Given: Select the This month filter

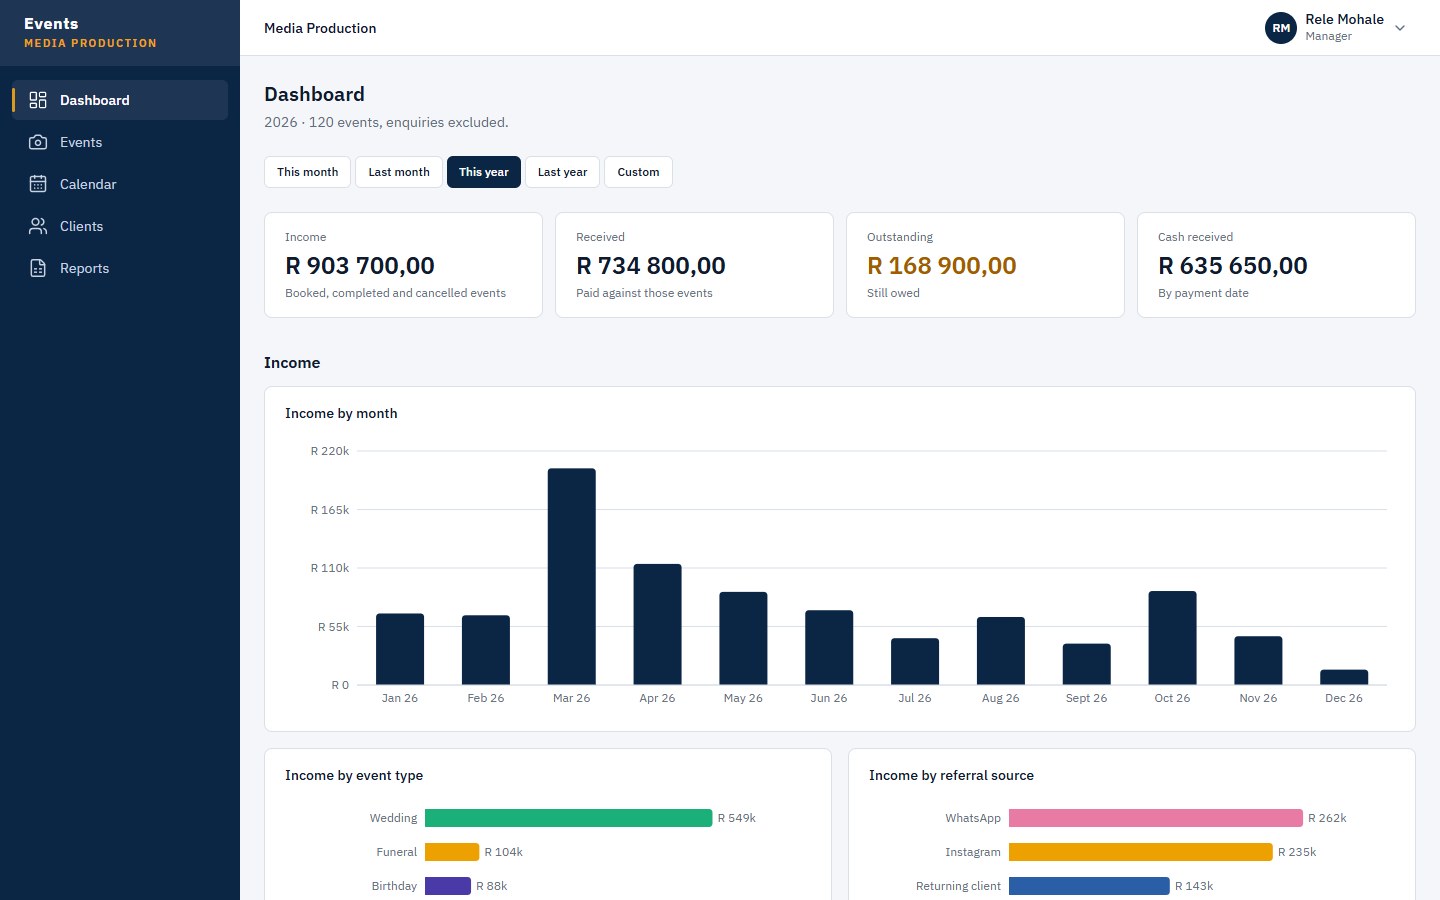Looking at the screenshot, I should pyautogui.click(x=308, y=172).
